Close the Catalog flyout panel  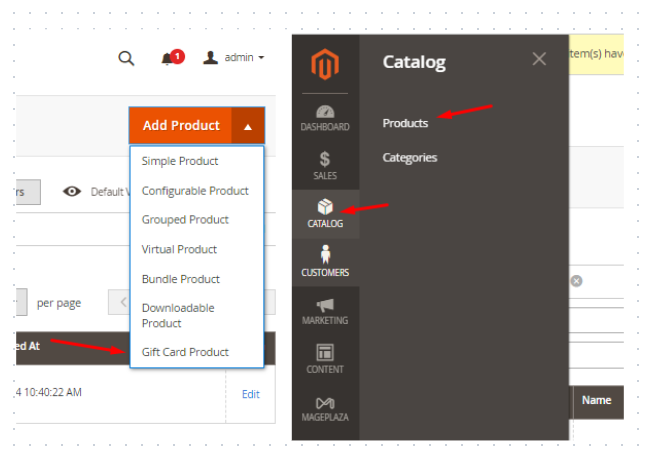539,59
